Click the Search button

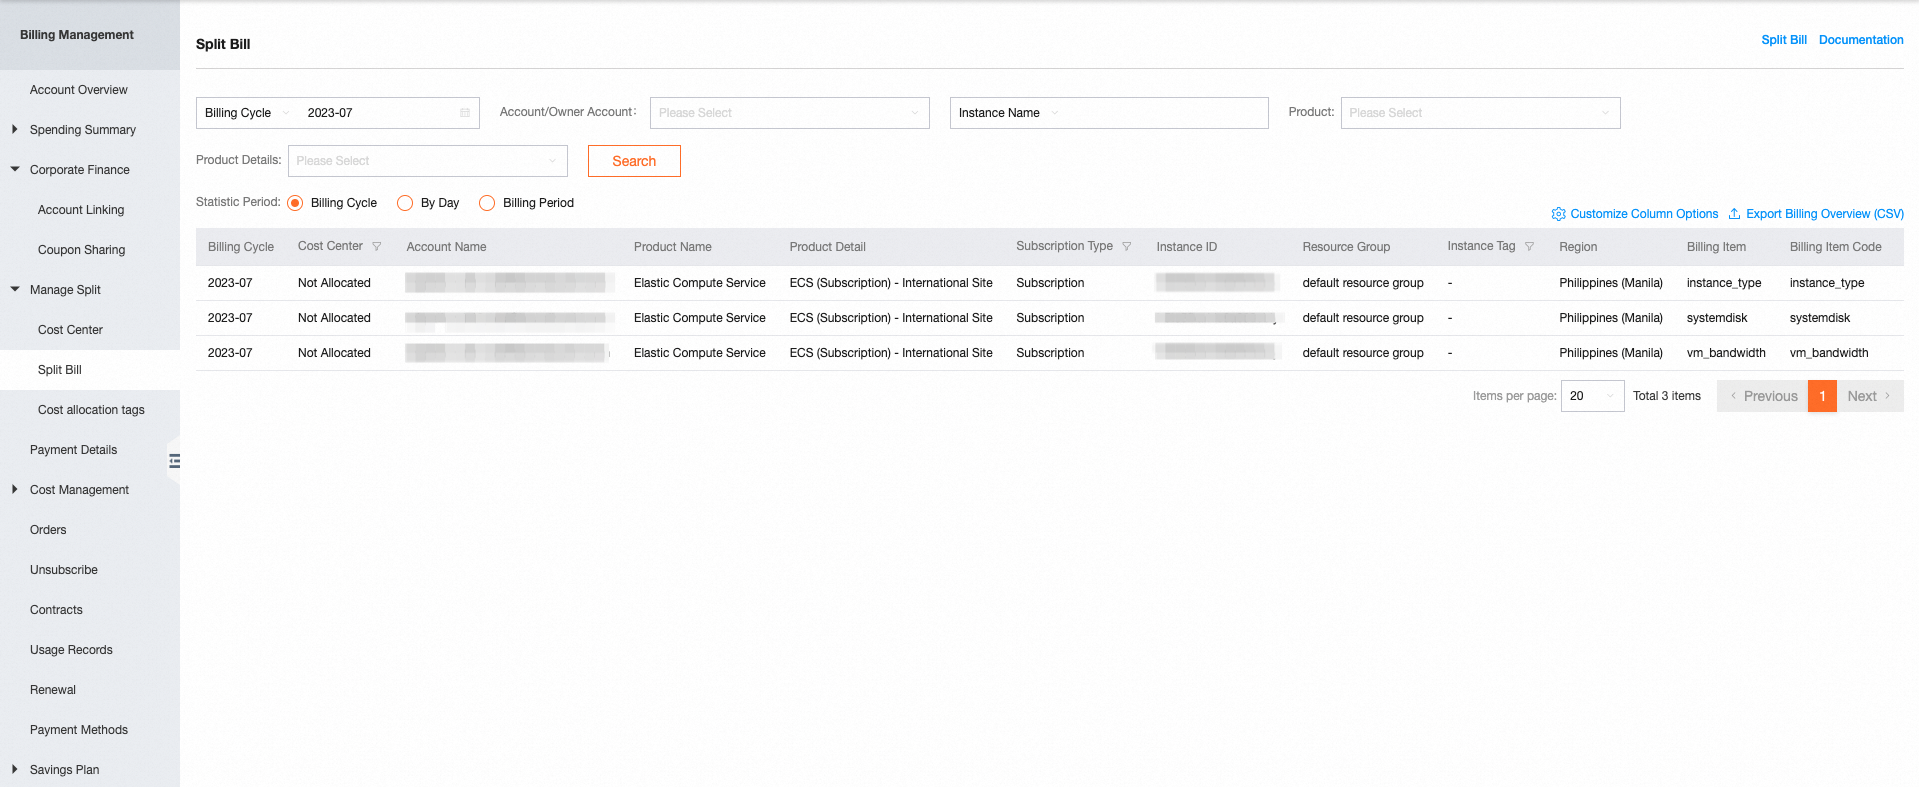pyautogui.click(x=634, y=161)
